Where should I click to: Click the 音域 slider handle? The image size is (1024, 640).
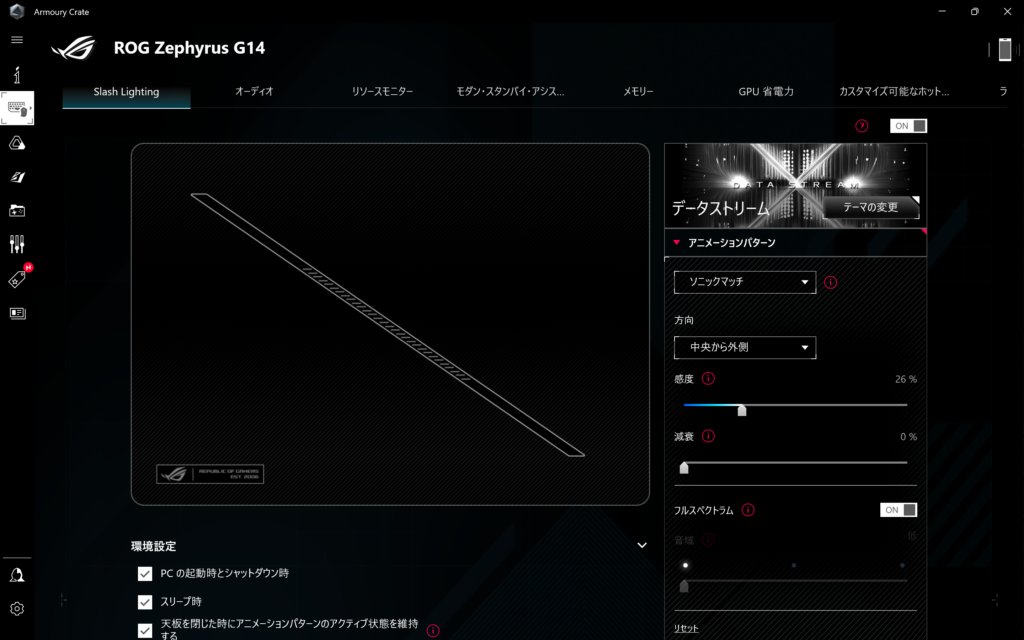[x=684, y=586]
